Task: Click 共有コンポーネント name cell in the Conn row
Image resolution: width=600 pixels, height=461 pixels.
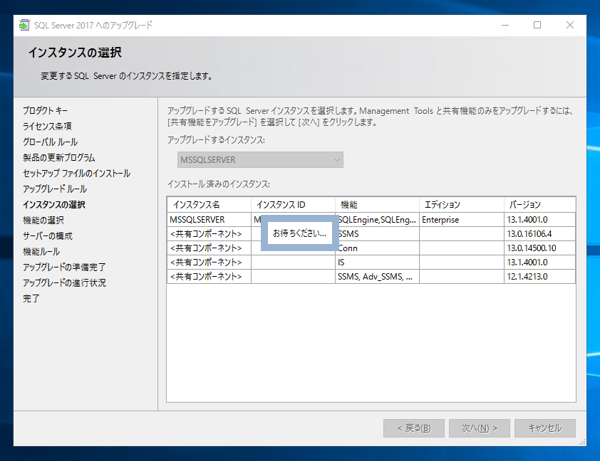Action: tap(209, 248)
